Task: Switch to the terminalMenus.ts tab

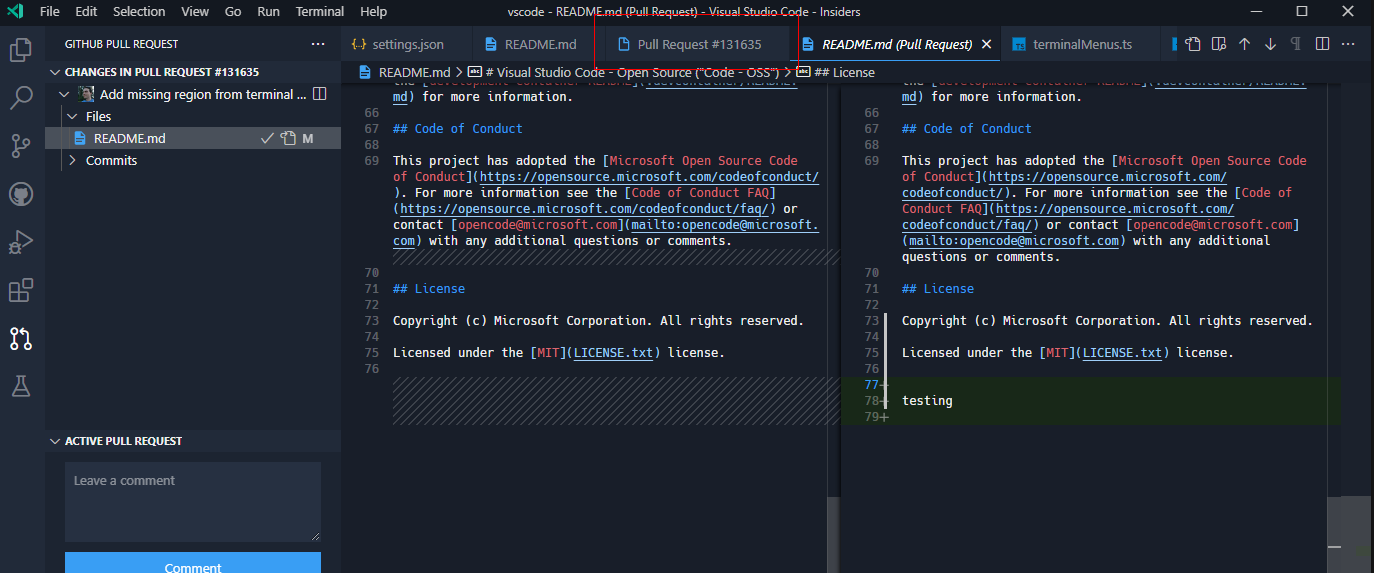Action: pos(1083,44)
